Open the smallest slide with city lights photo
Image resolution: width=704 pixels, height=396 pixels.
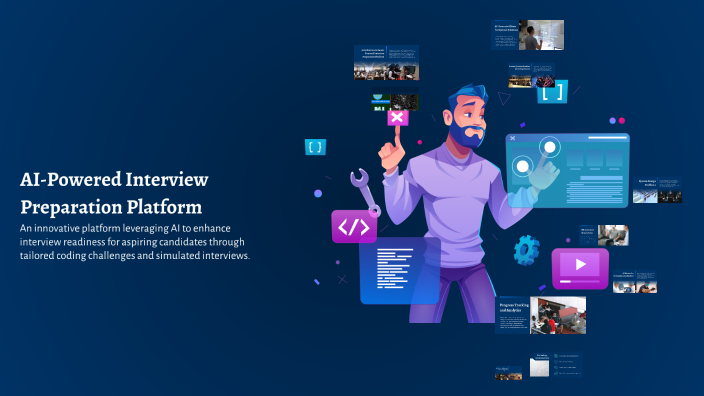tap(509, 373)
